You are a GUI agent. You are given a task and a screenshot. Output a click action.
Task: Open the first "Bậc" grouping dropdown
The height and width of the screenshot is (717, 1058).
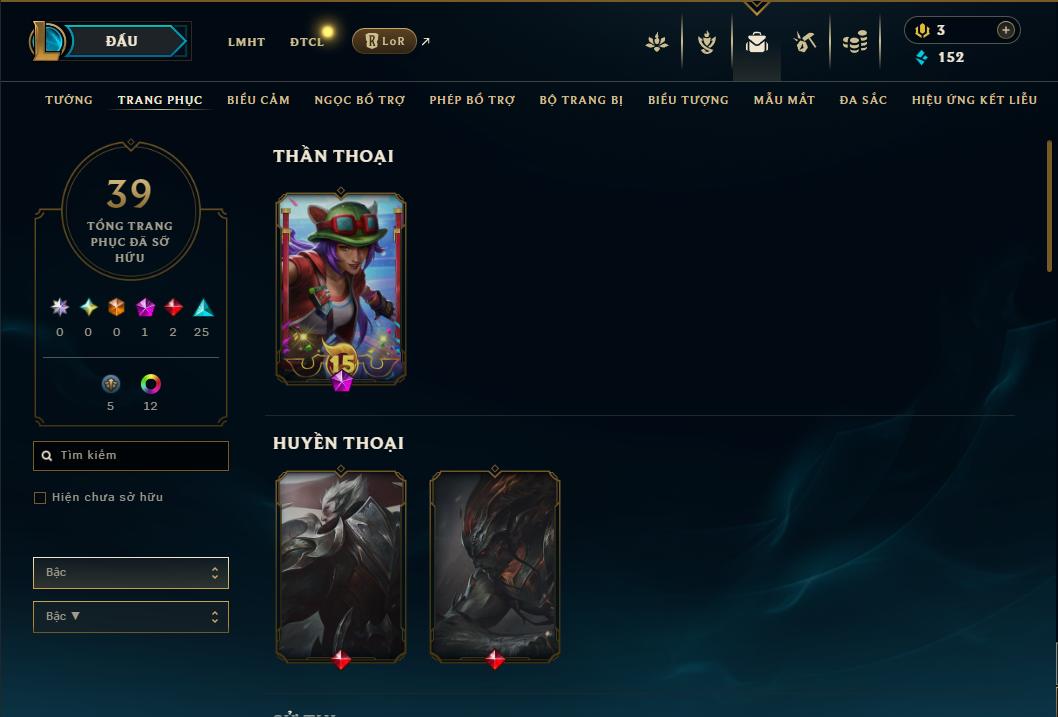point(131,573)
